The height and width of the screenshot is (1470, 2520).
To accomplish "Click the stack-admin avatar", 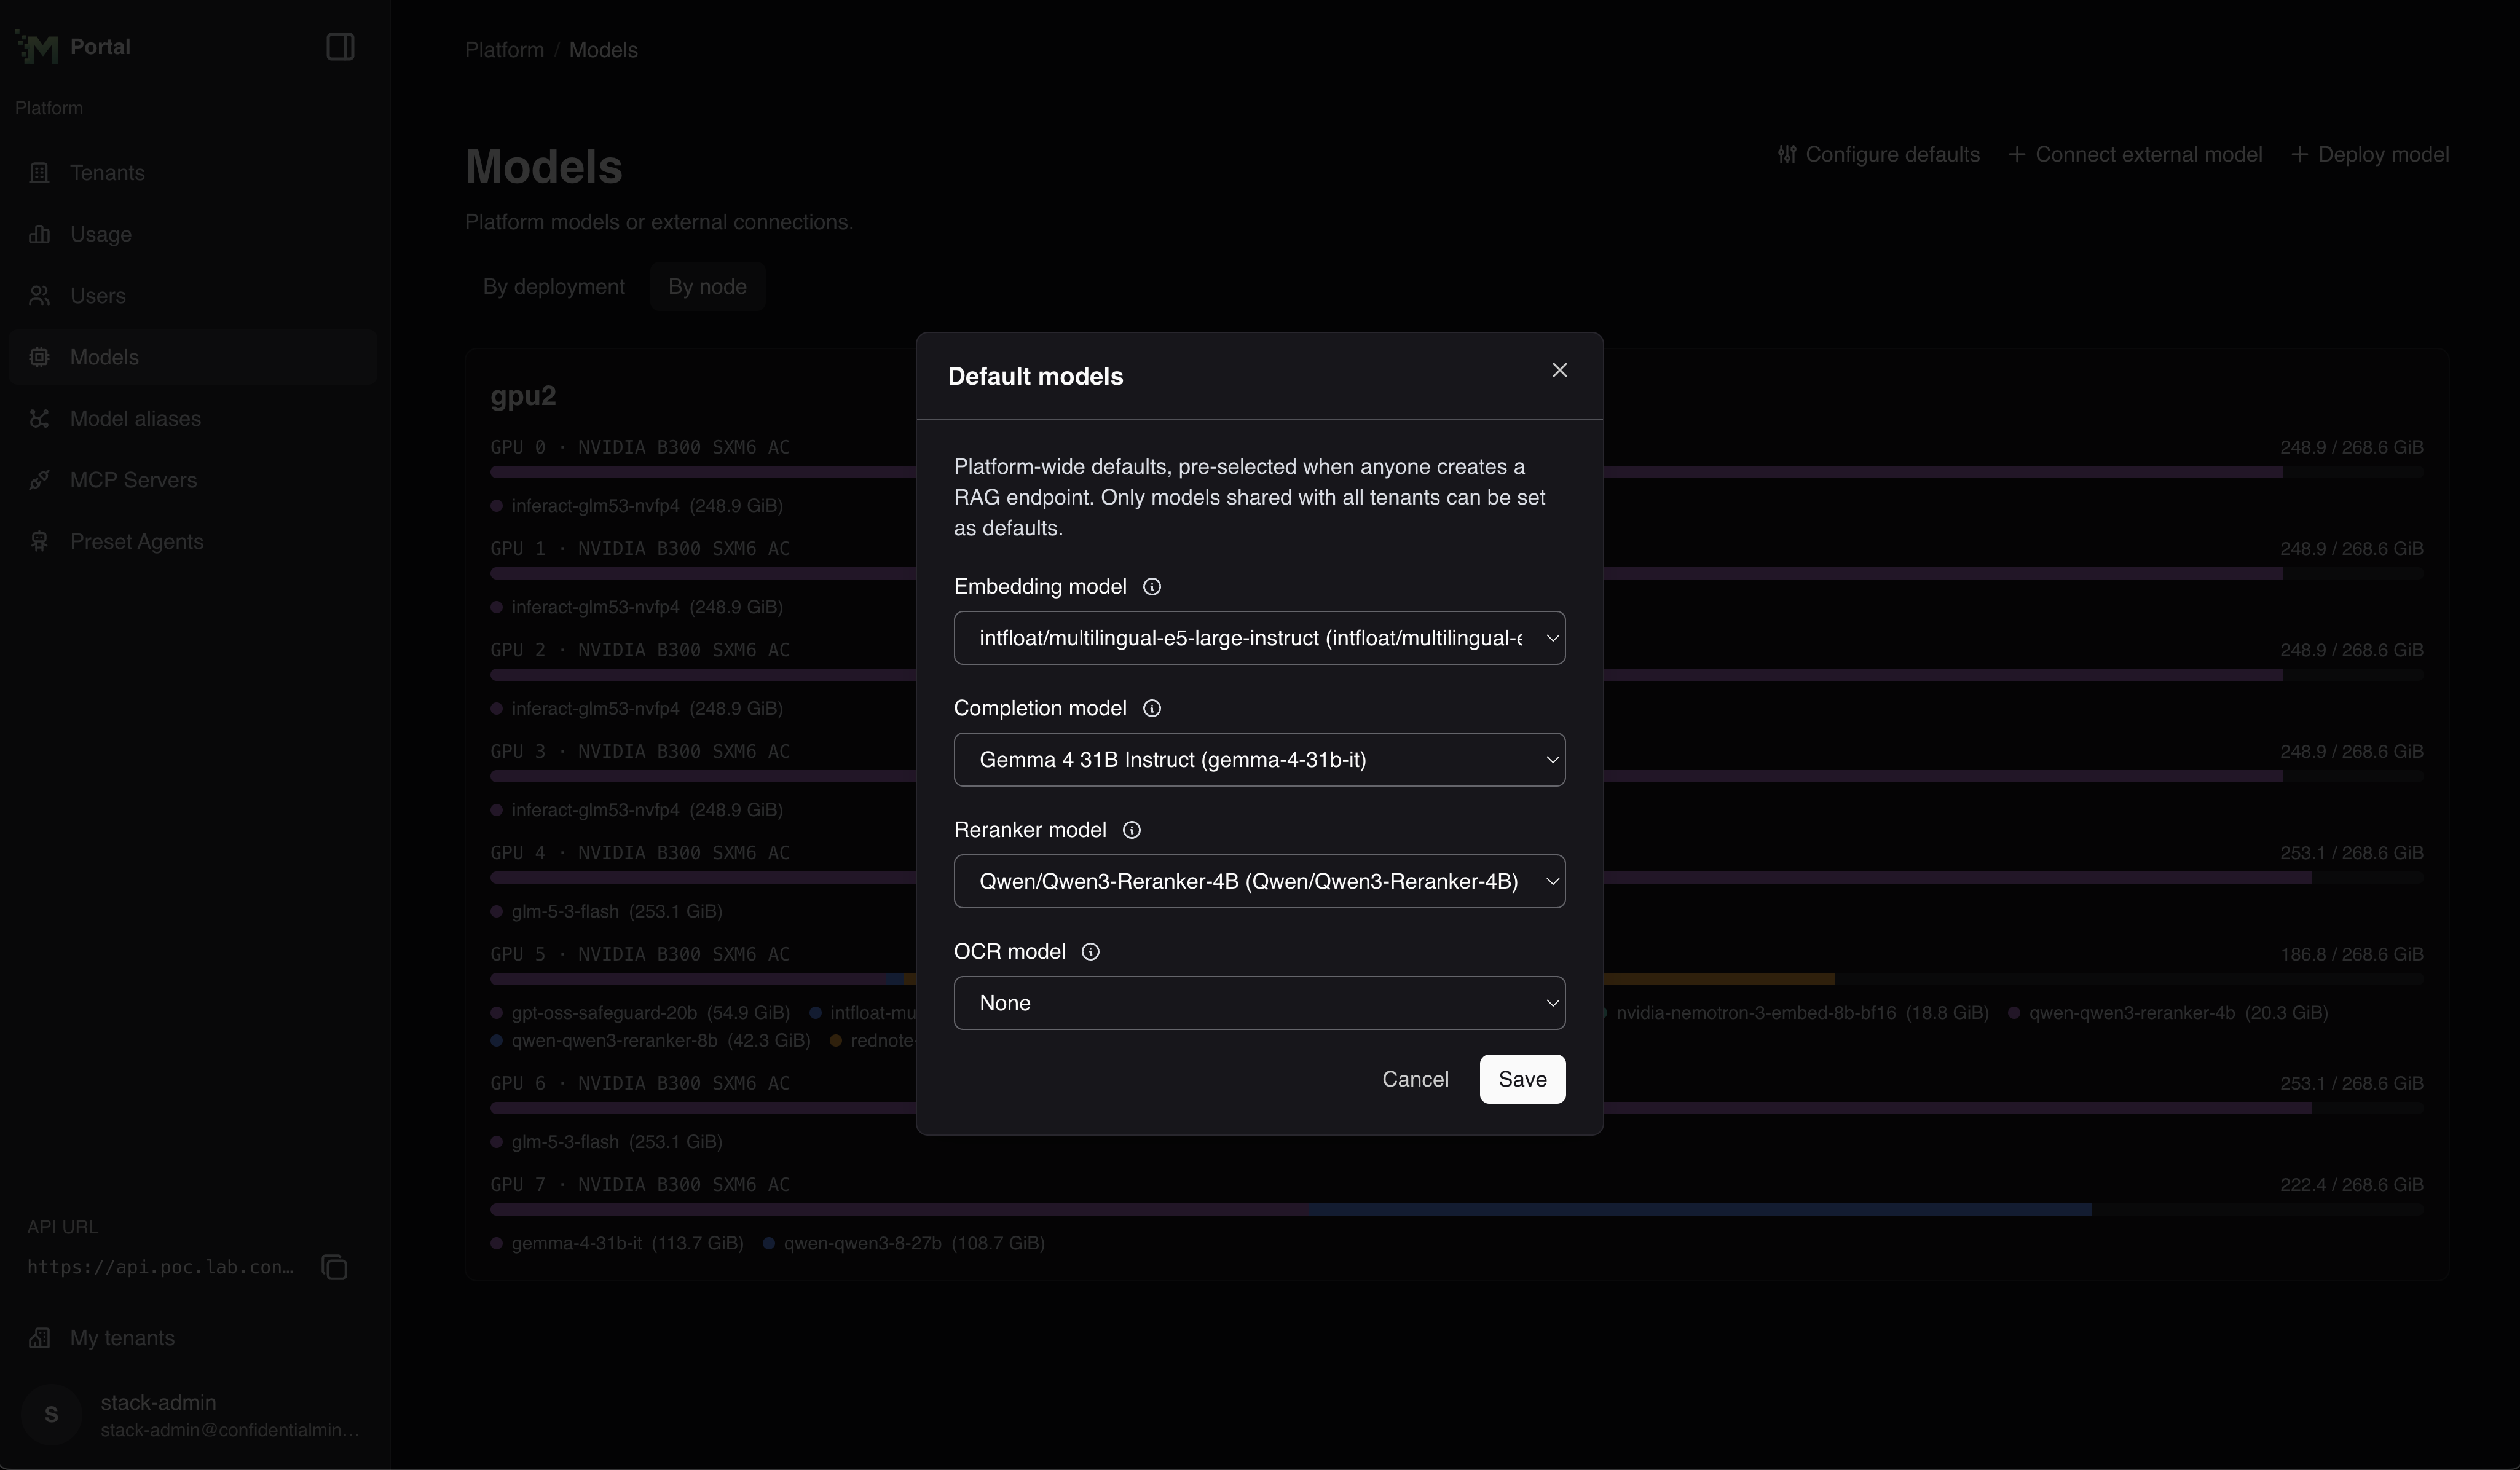I will (51, 1415).
